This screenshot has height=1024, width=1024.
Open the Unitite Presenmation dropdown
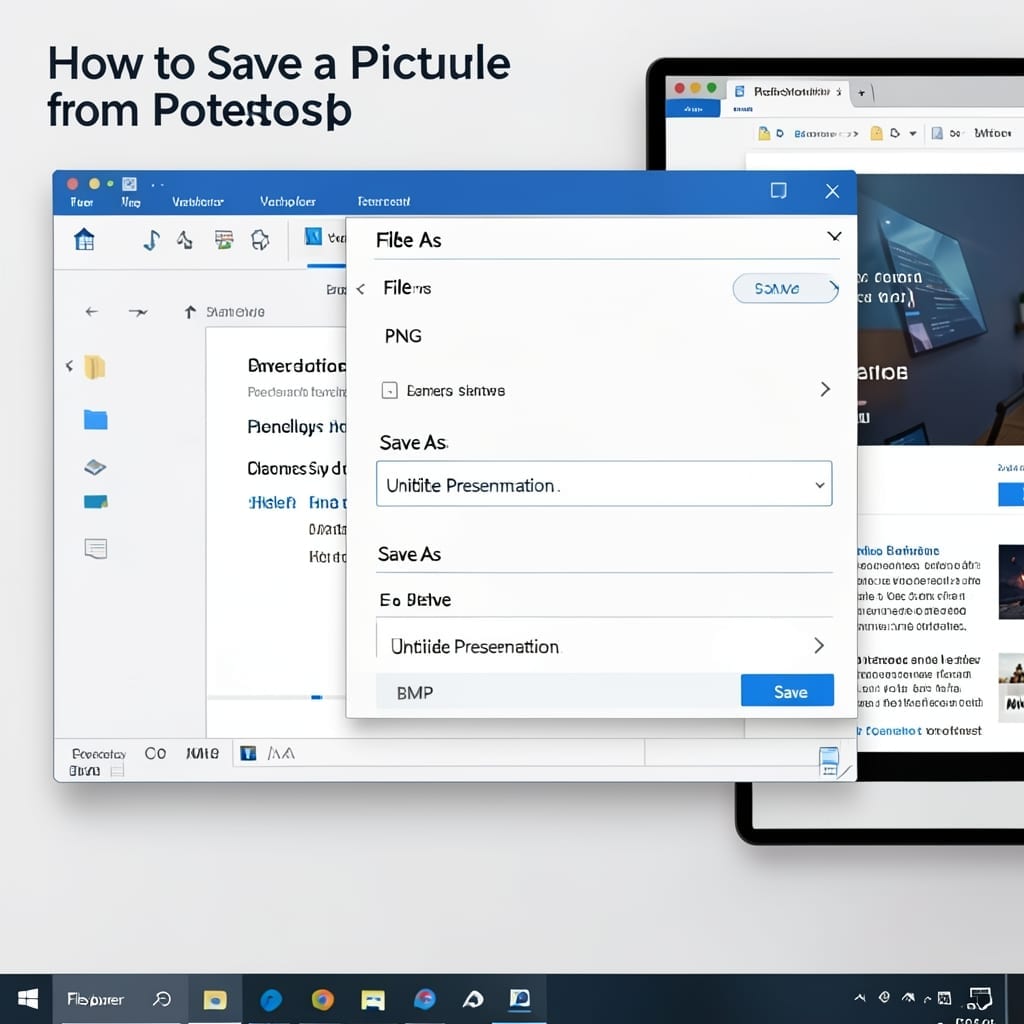604,484
